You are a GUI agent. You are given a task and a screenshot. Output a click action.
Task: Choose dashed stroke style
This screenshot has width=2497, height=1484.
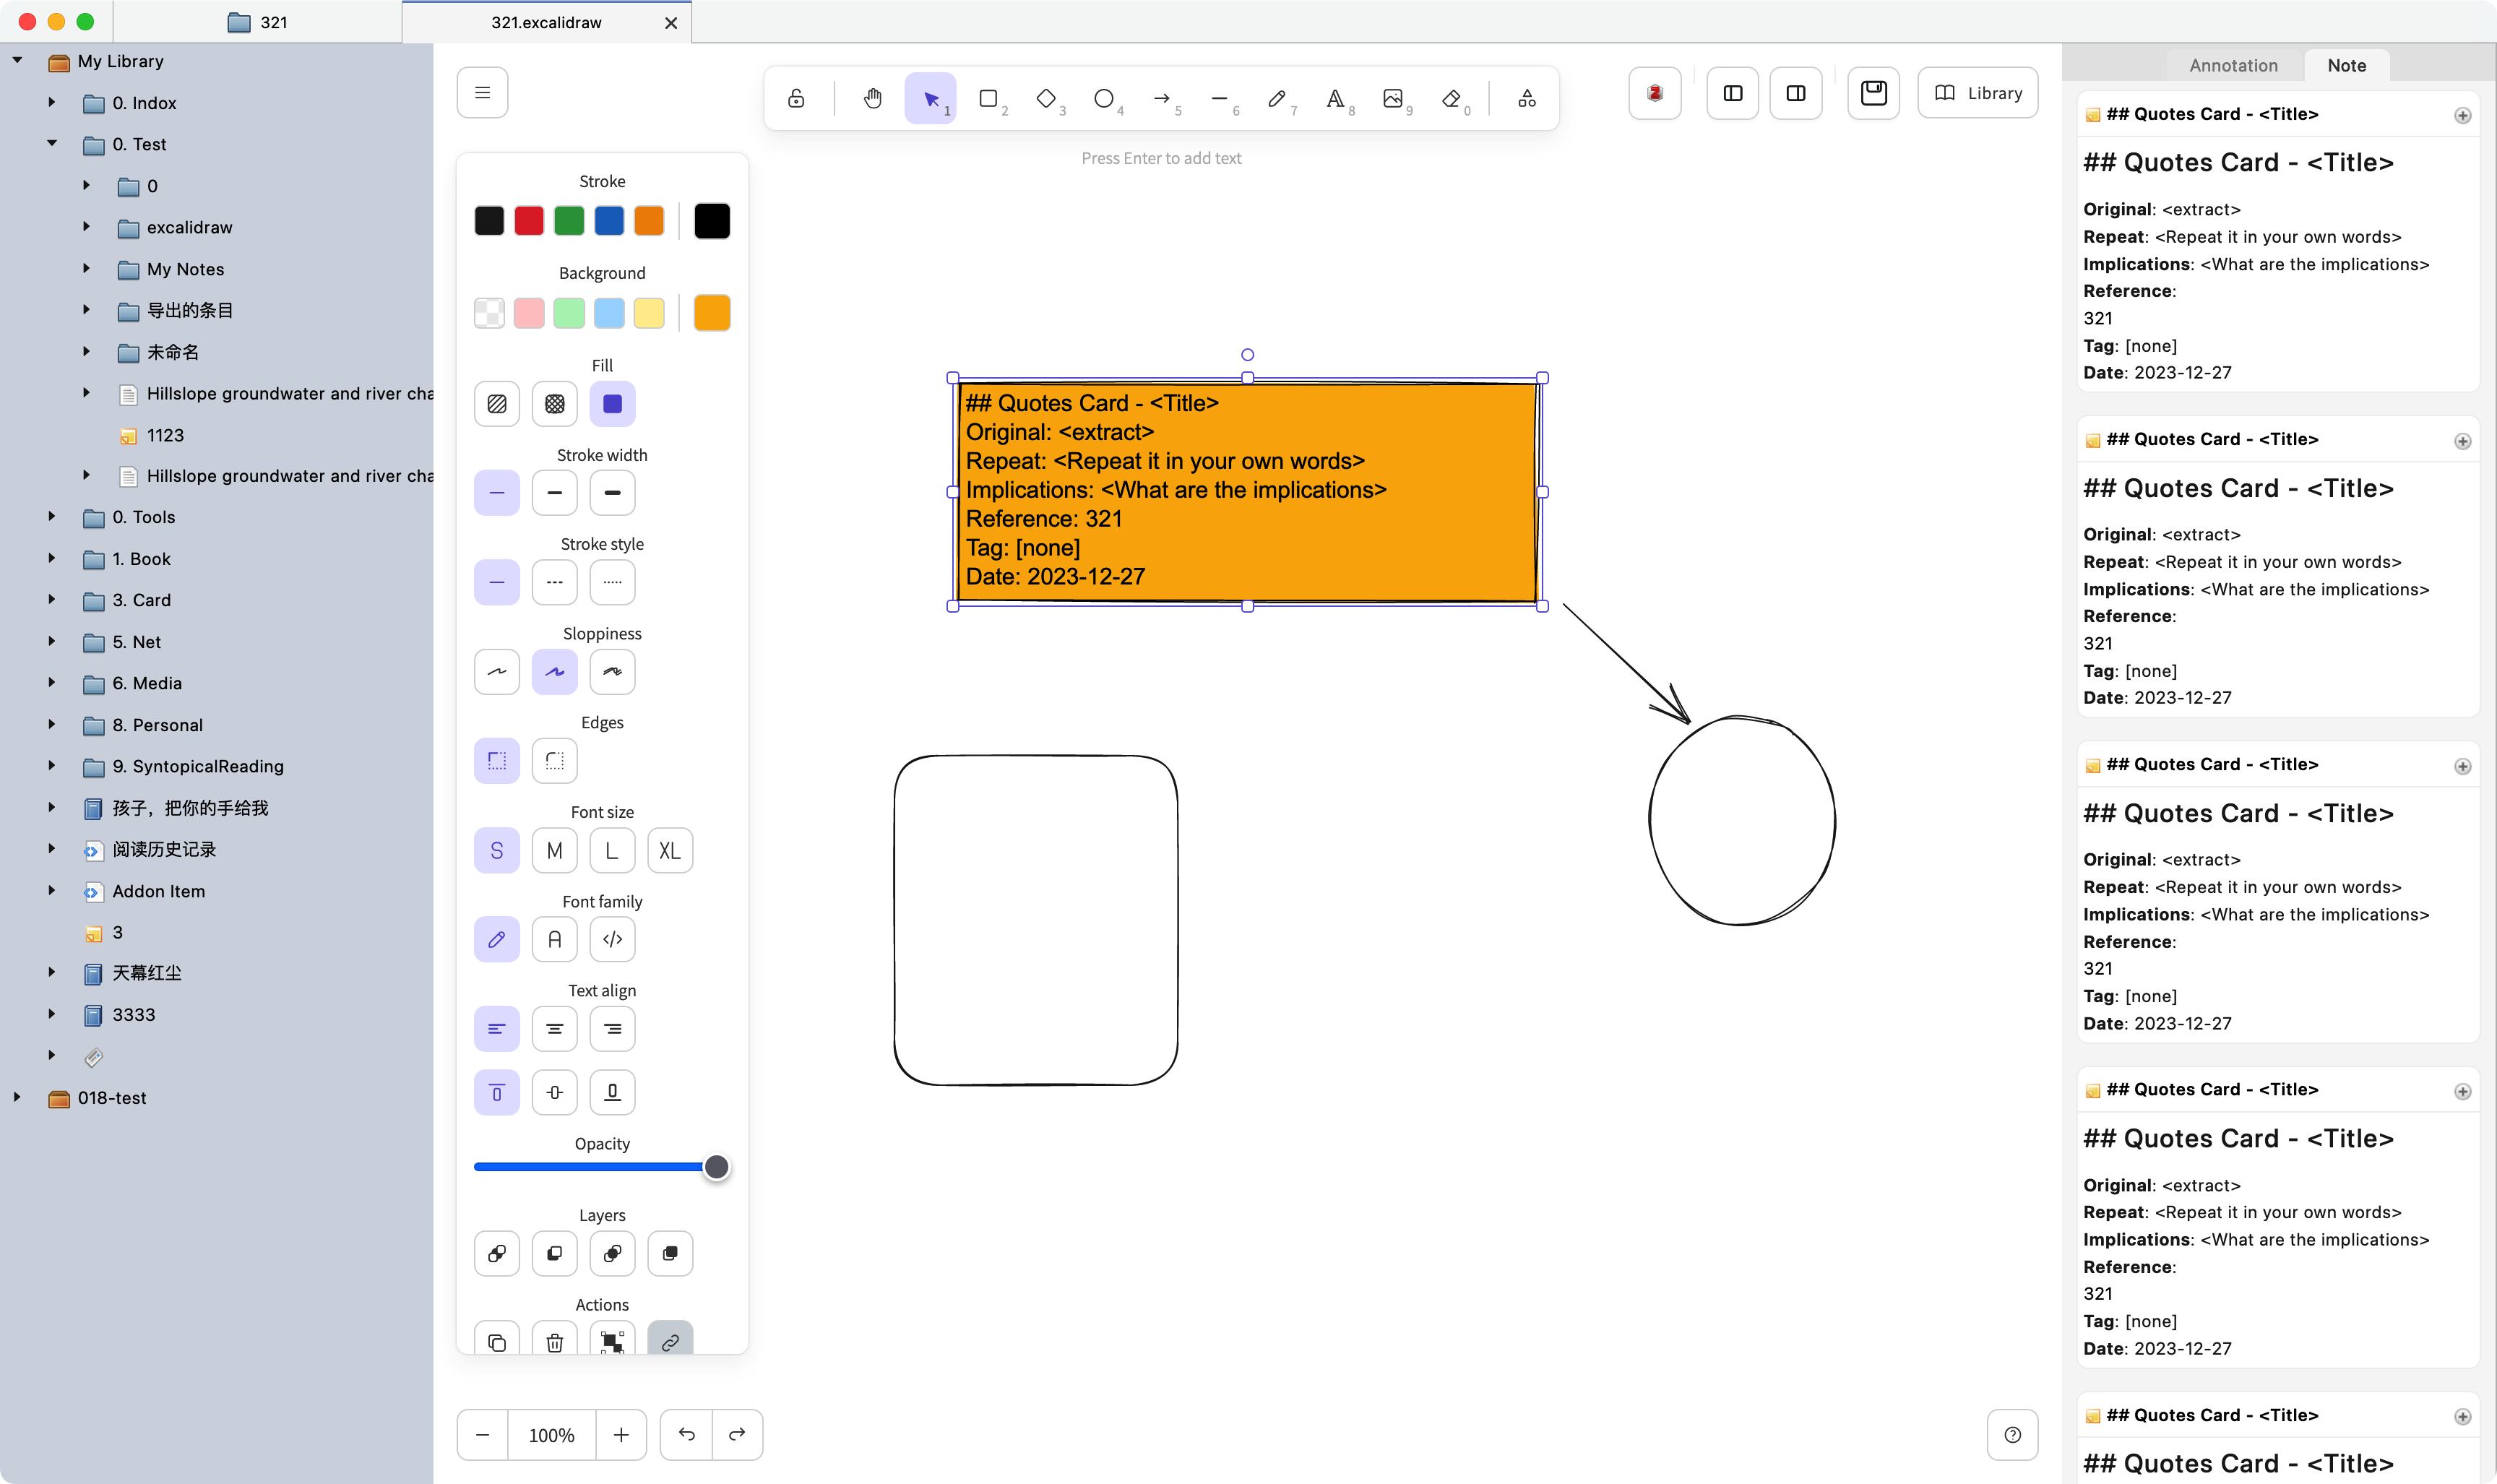pos(555,582)
